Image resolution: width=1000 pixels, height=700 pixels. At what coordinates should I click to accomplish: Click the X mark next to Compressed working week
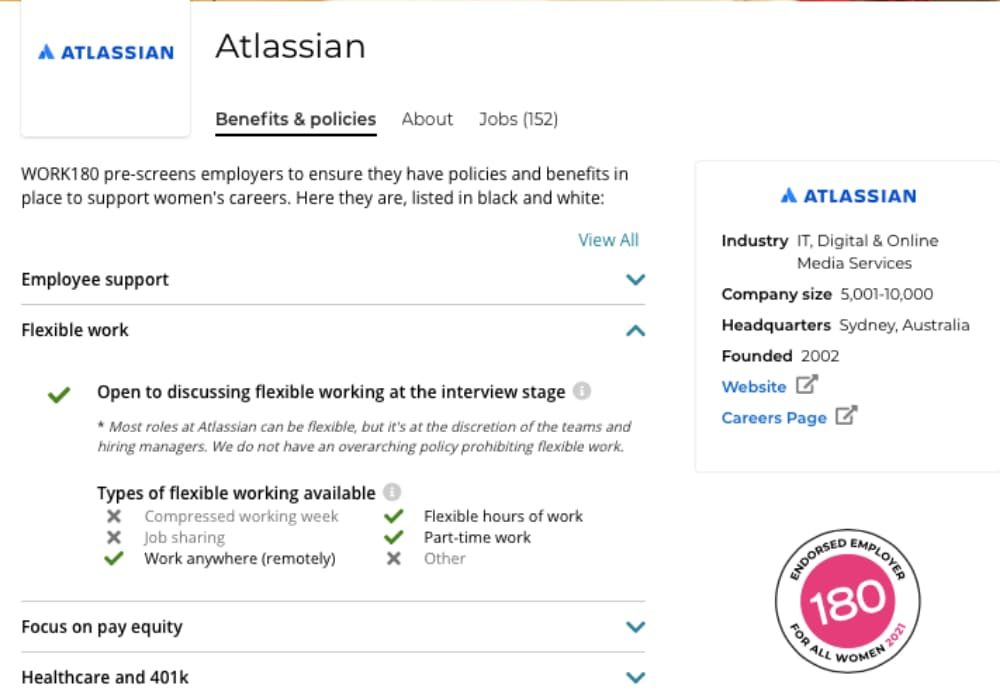coord(114,516)
